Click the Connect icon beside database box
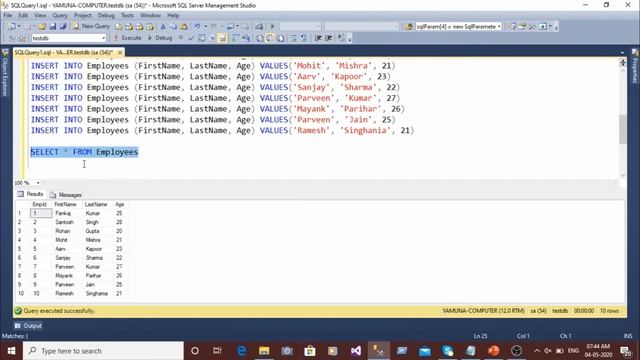 click(x=12, y=38)
